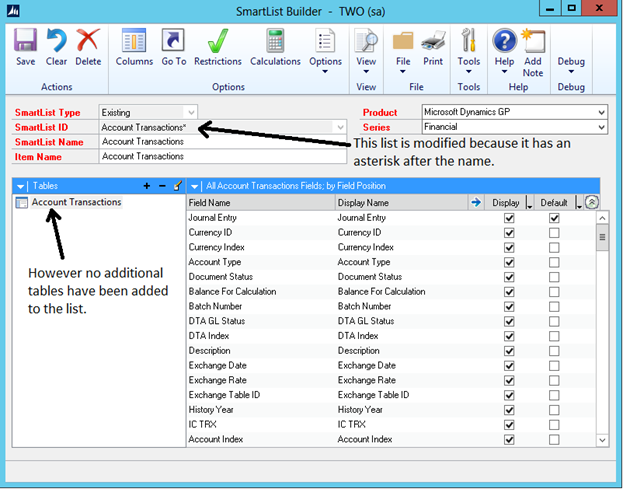Click the Default column header
The image size is (623, 489).
click(554, 203)
